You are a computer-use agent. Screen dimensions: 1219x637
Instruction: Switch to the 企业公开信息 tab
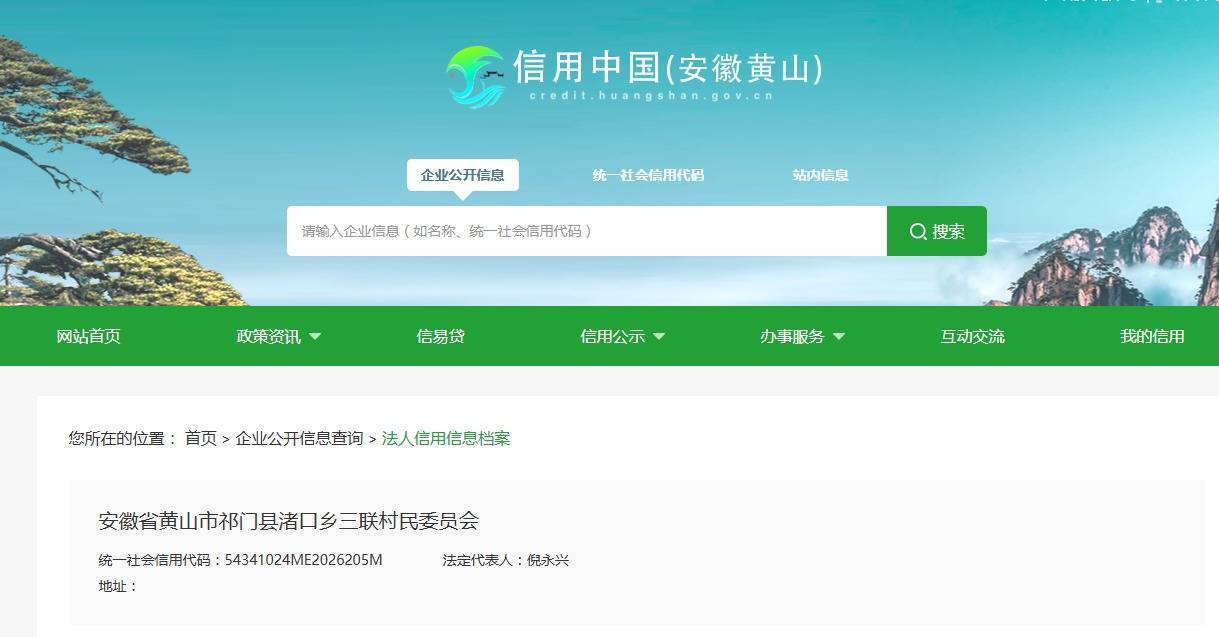coord(461,174)
